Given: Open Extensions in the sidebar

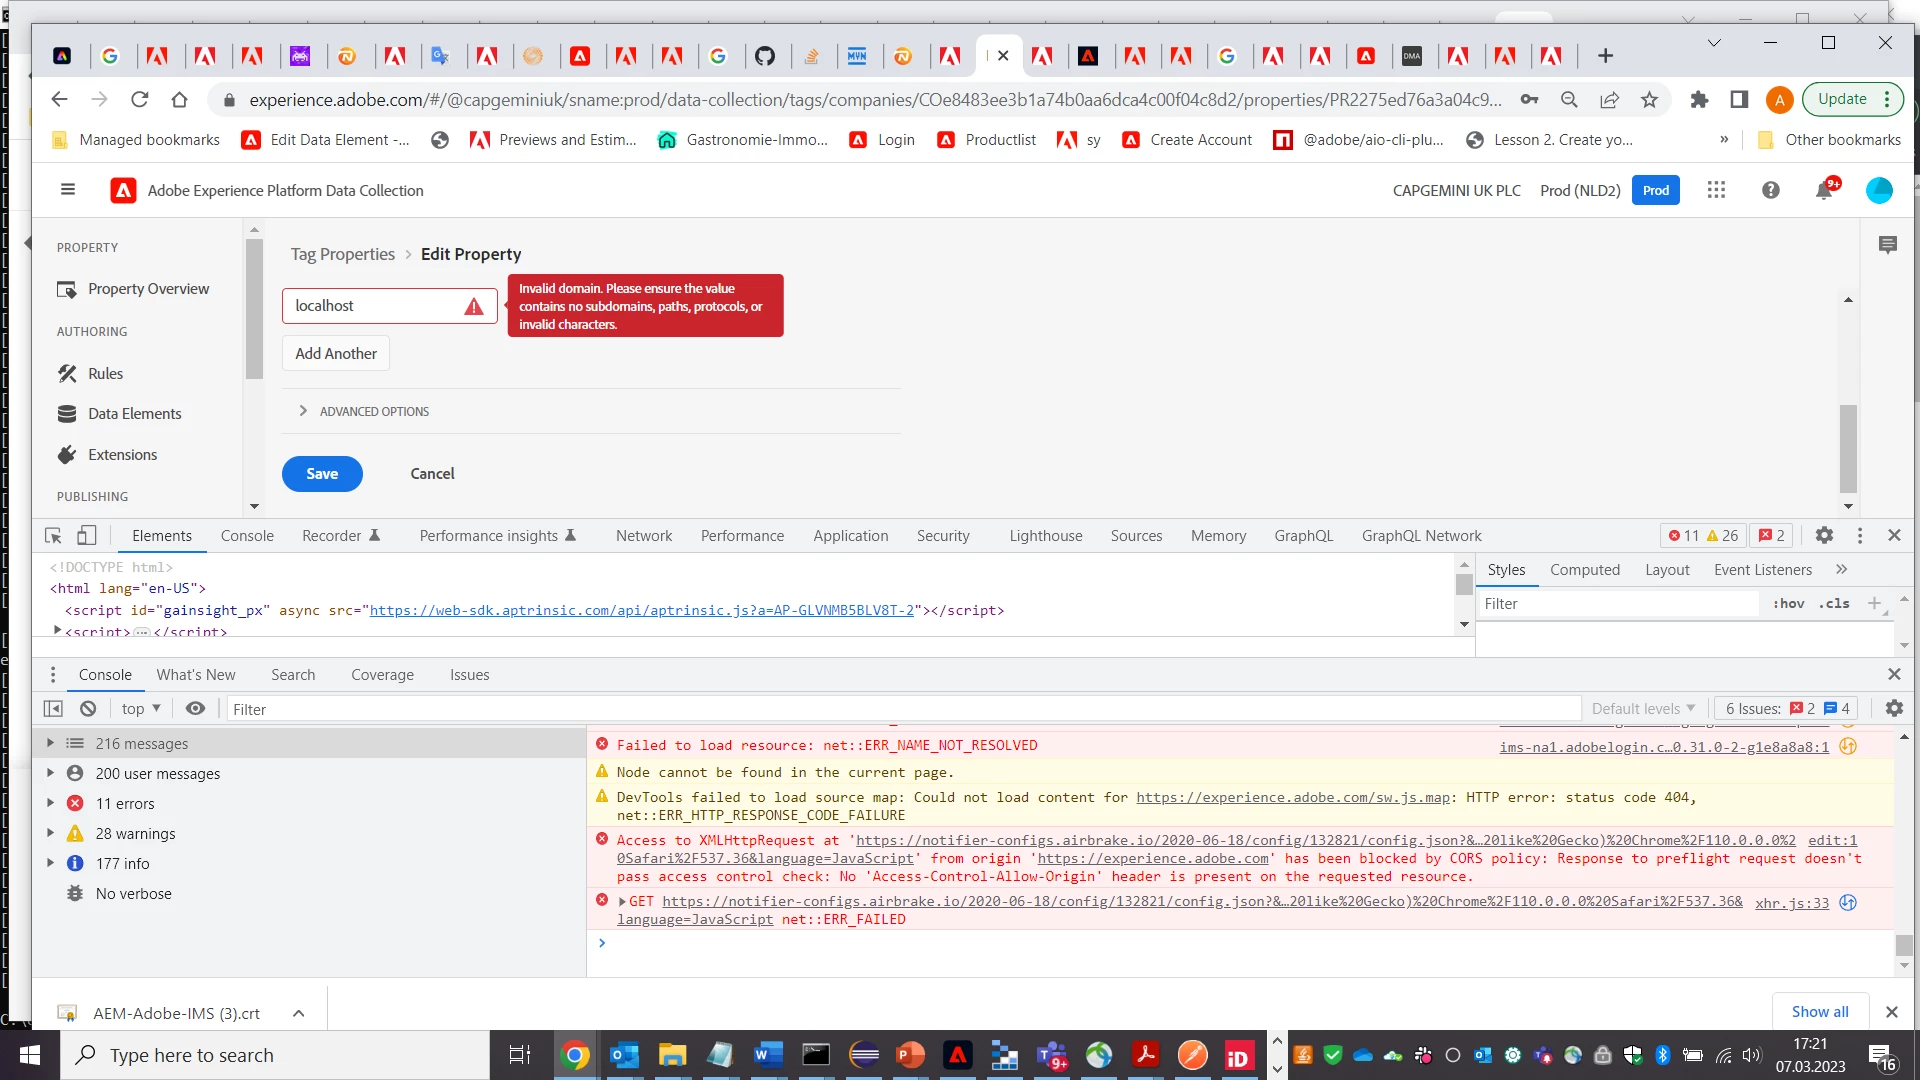Looking at the screenshot, I should pyautogui.click(x=122, y=455).
